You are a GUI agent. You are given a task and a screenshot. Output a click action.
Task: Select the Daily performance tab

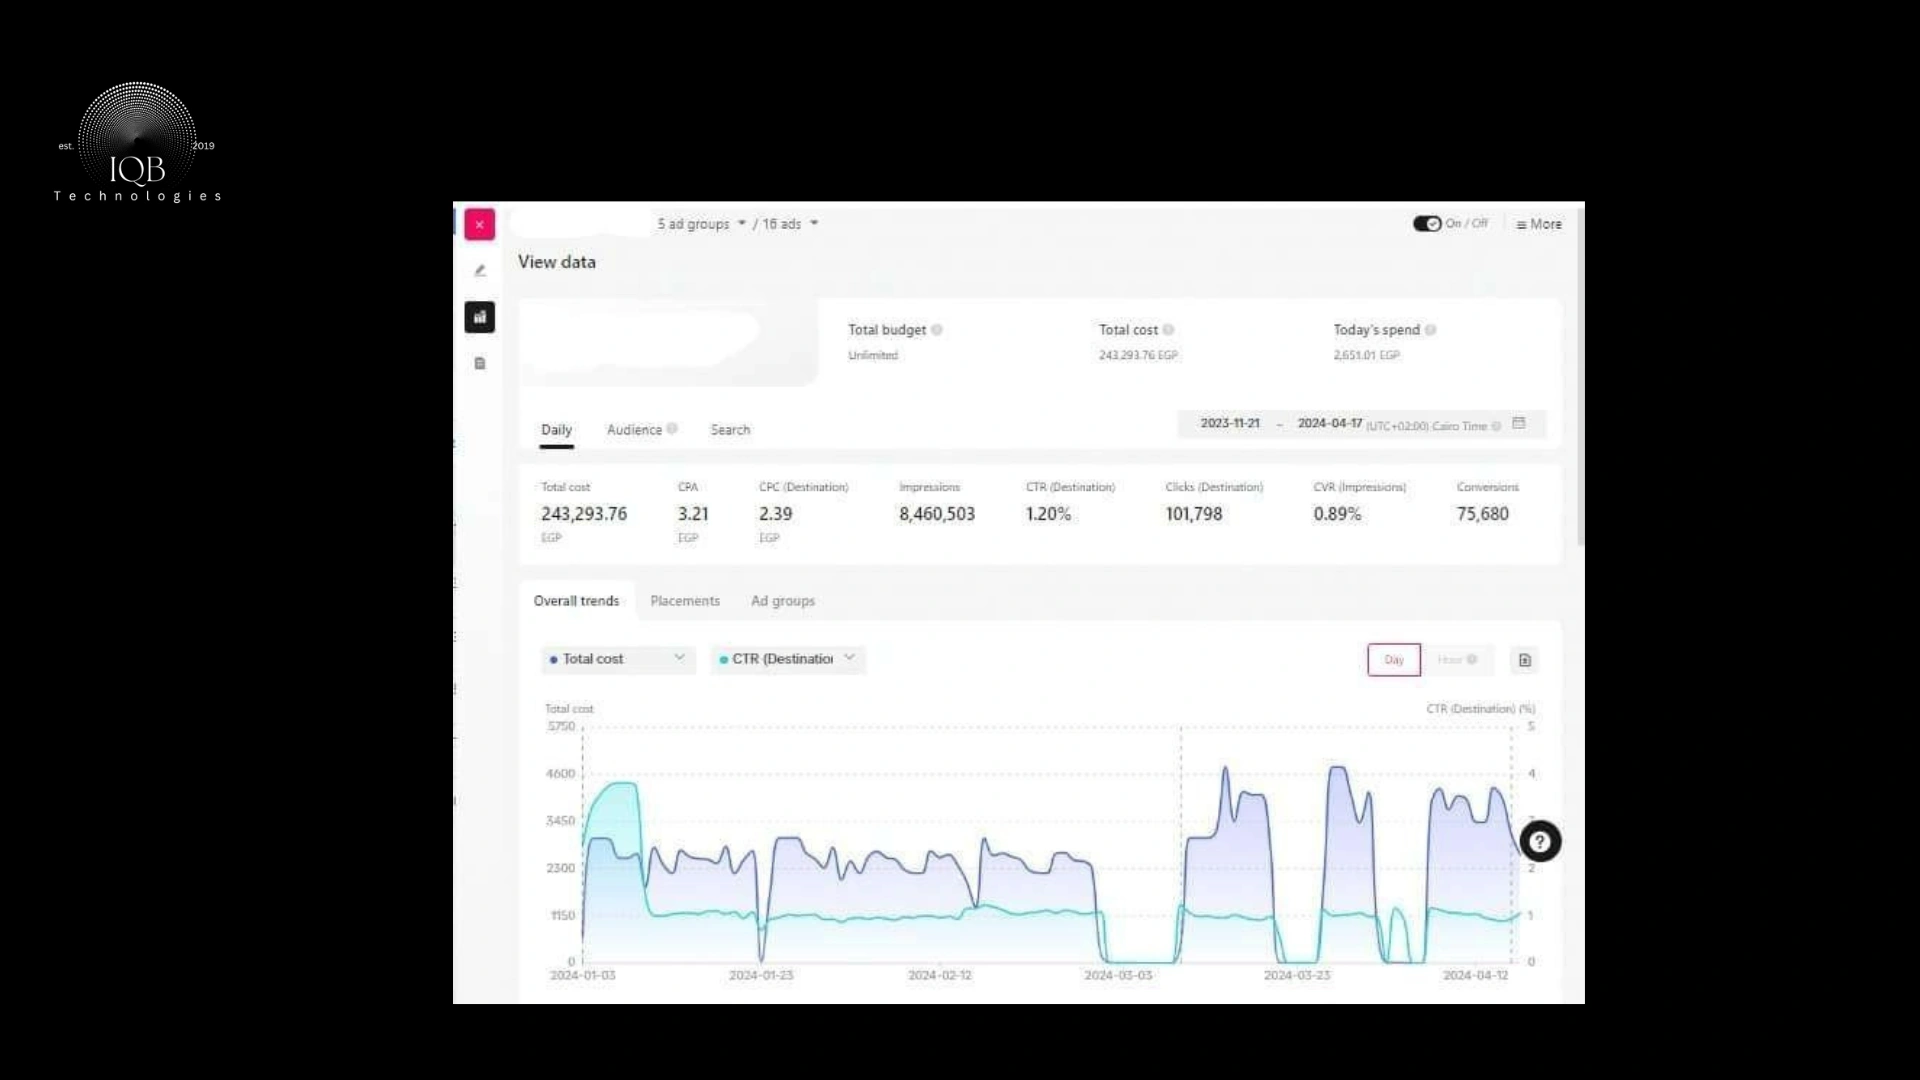pyautogui.click(x=555, y=429)
